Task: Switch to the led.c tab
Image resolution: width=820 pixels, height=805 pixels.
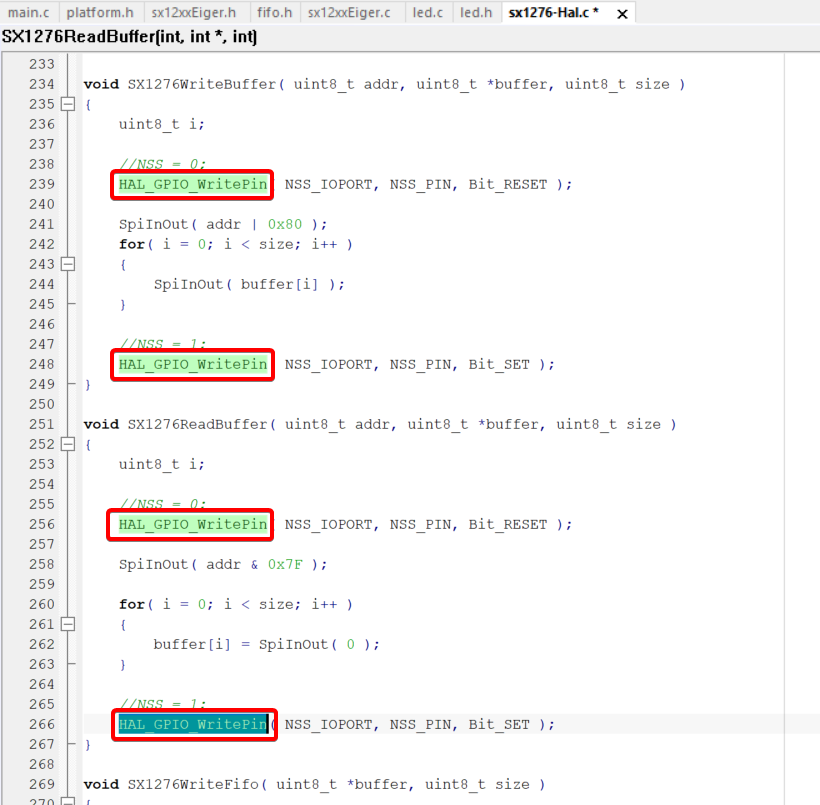Action: pyautogui.click(x=430, y=13)
